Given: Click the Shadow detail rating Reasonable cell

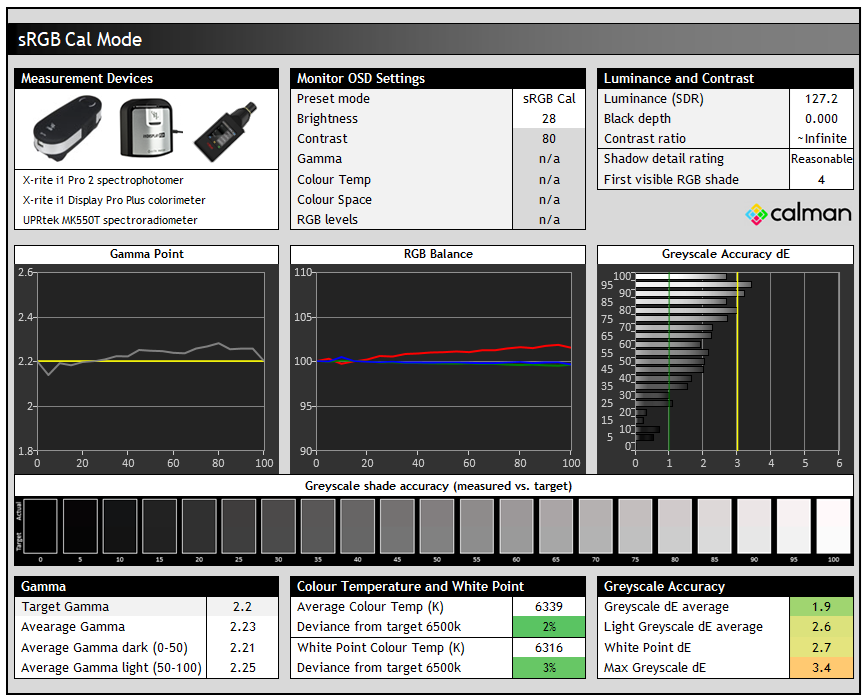Looking at the screenshot, I should point(821,159).
